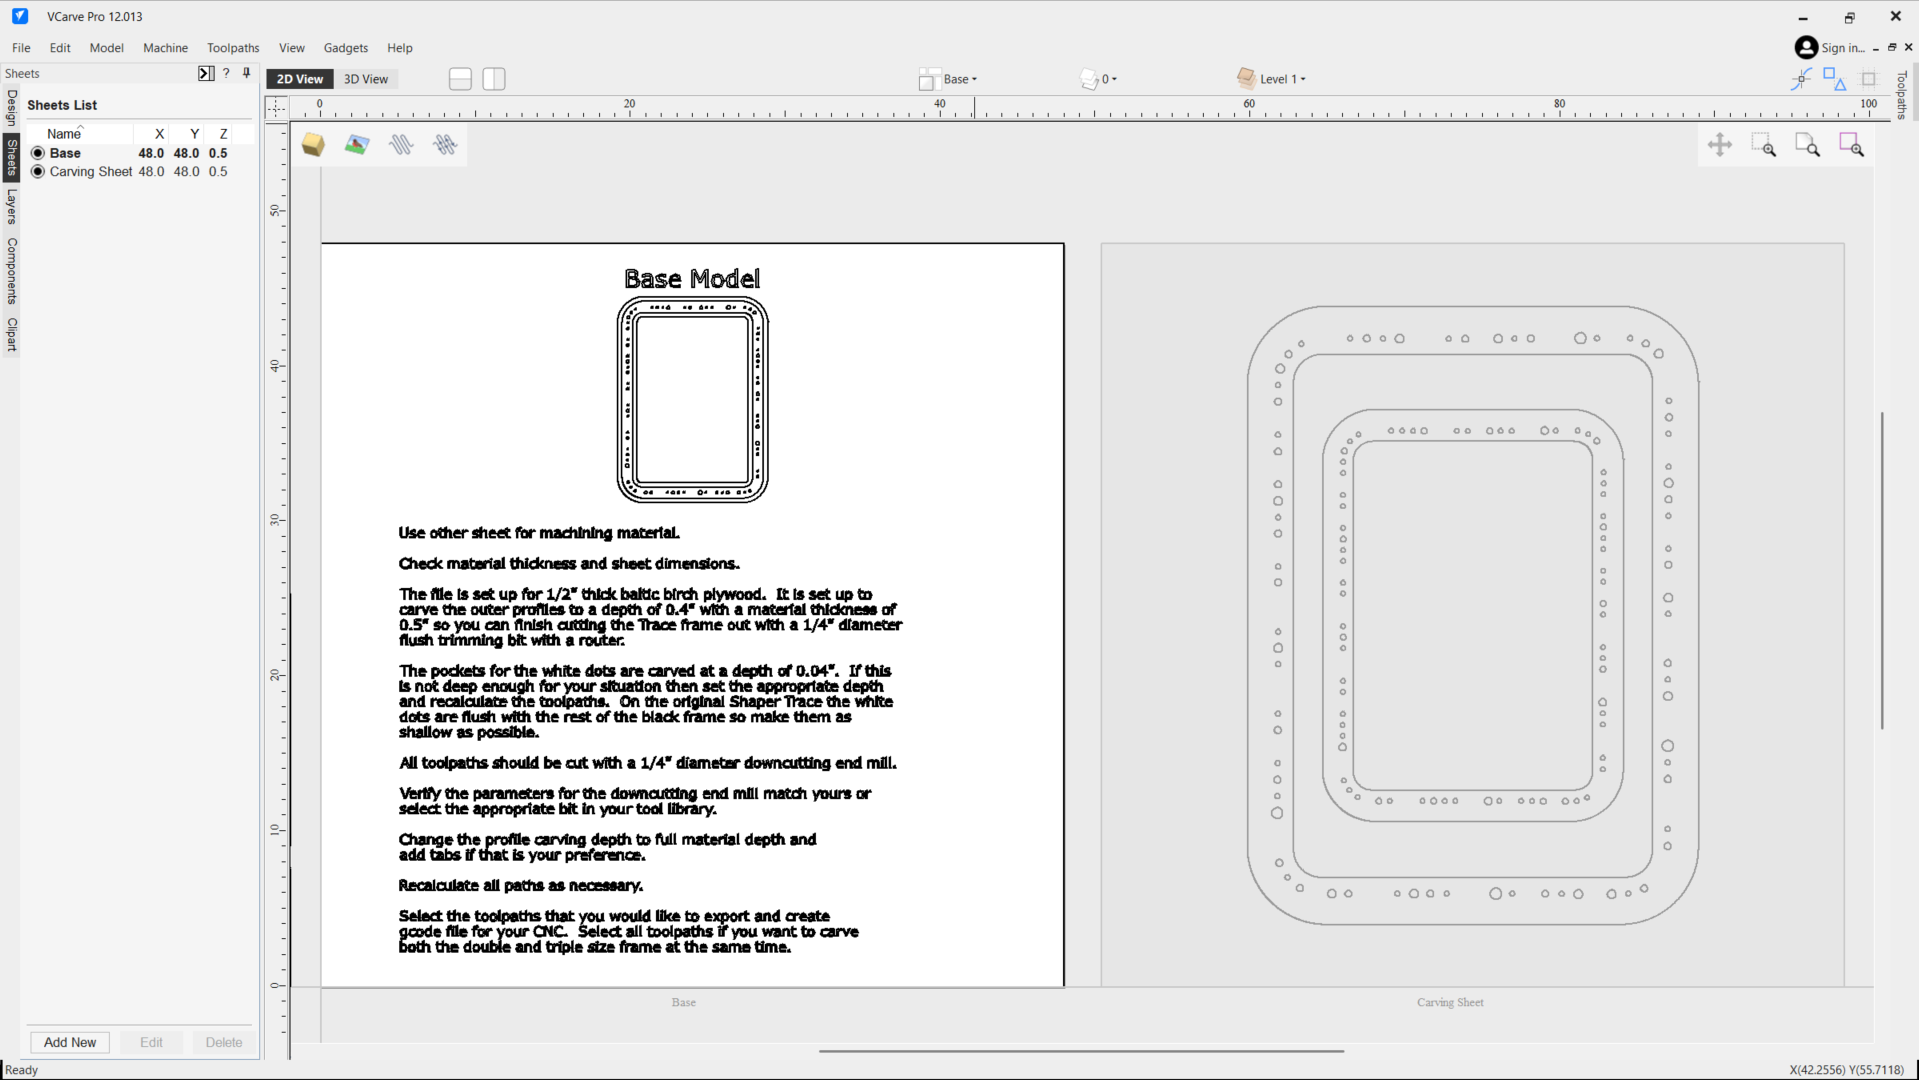The image size is (1919, 1080).
Task: Click ruler origin corner crosshair icon
Action: click(277, 107)
